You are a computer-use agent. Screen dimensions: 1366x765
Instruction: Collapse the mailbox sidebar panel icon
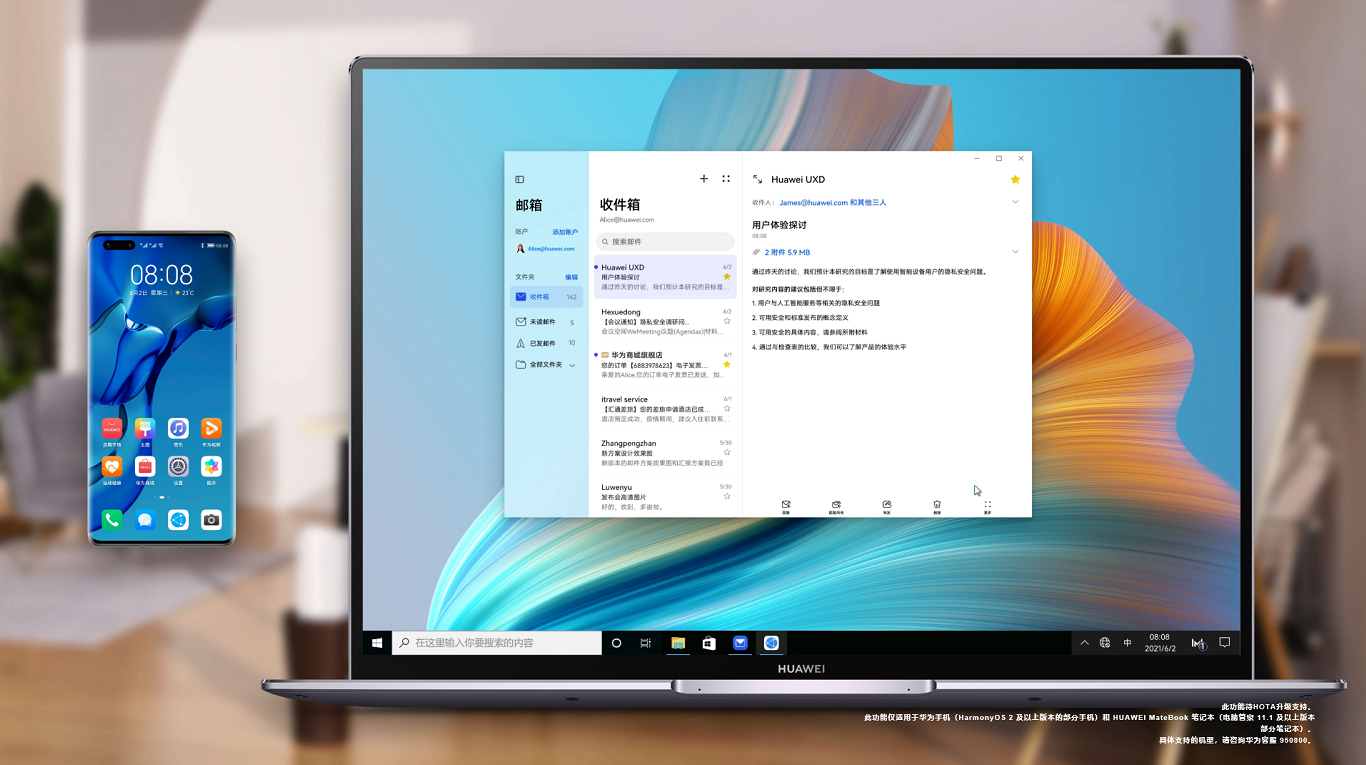pos(519,180)
